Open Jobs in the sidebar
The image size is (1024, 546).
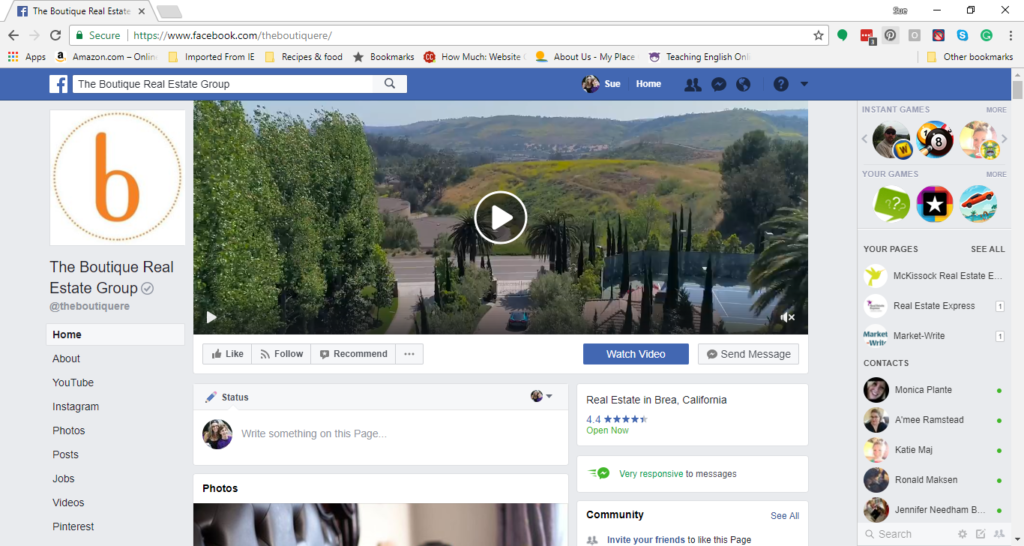point(63,479)
